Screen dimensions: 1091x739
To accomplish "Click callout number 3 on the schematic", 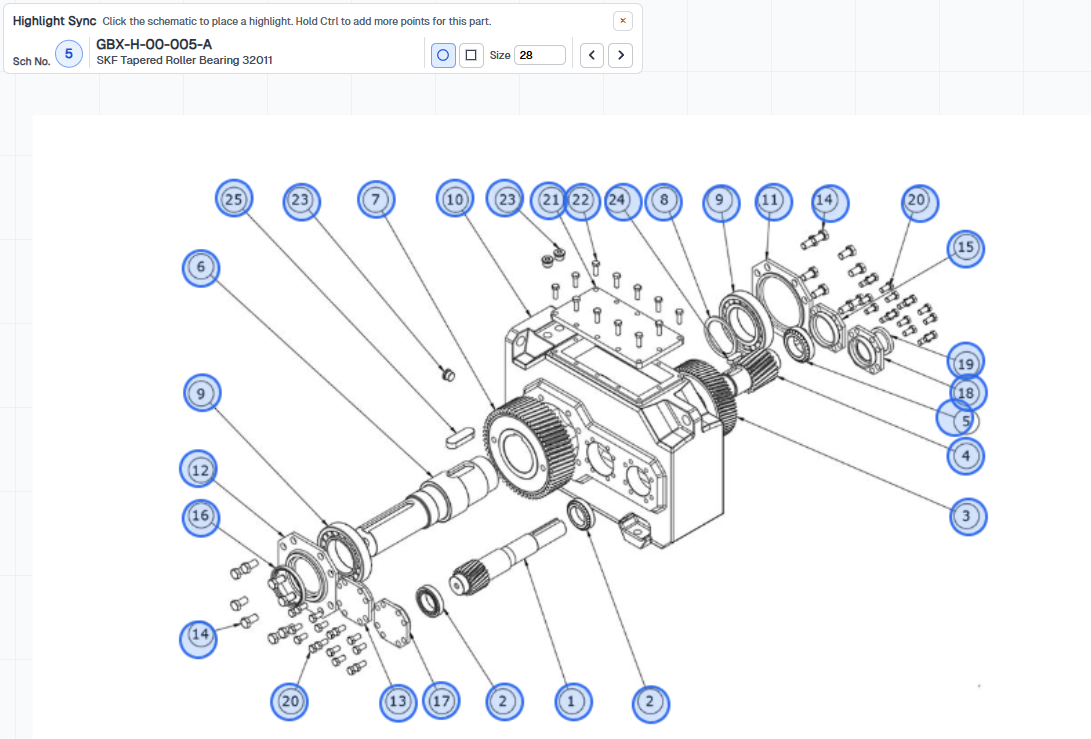I will [968, 516].
